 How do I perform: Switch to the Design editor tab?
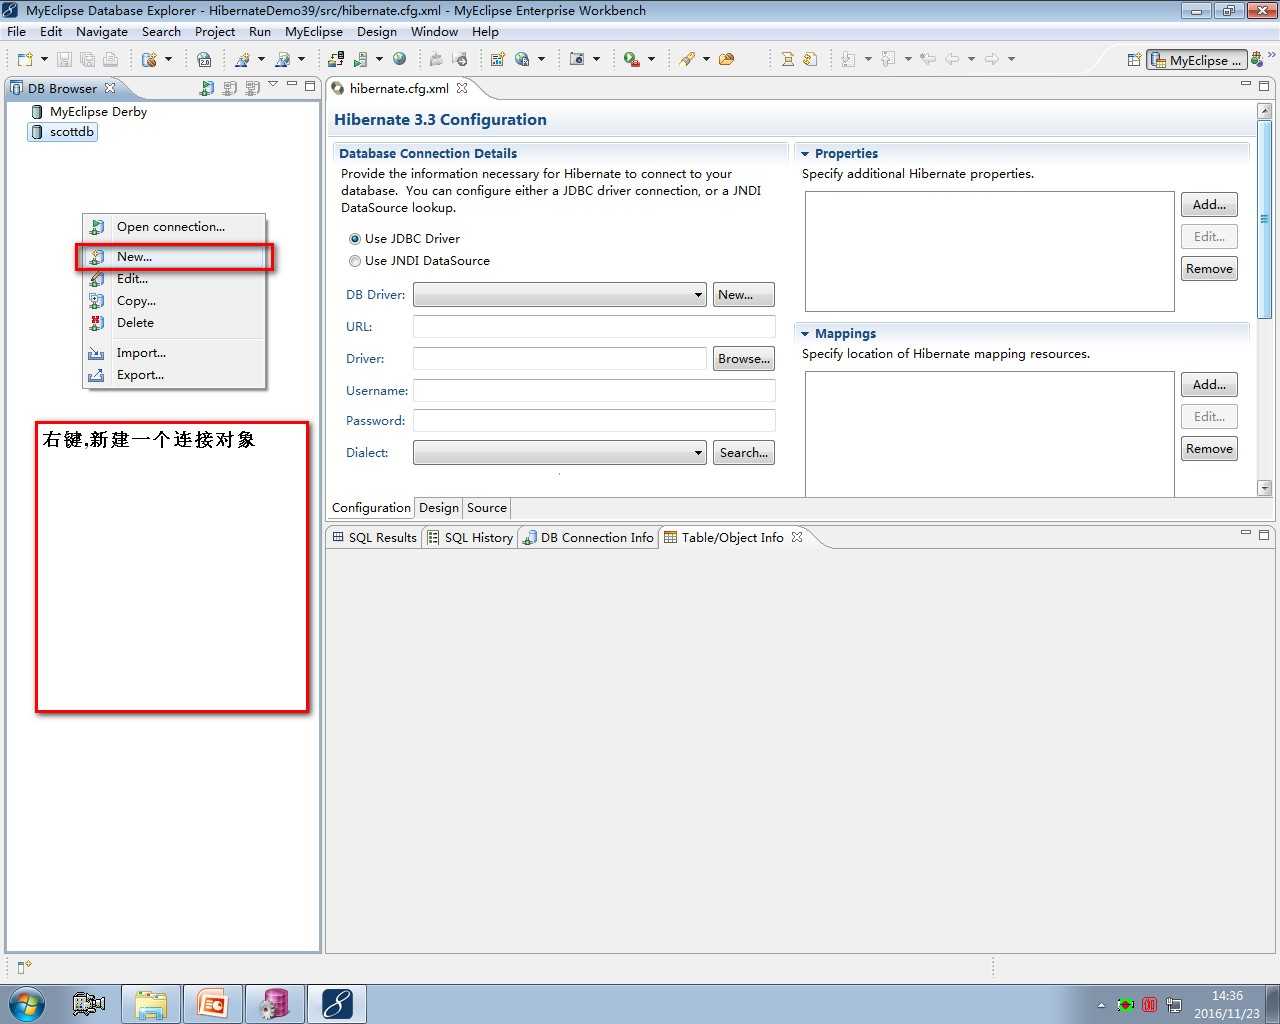(439, 508)
